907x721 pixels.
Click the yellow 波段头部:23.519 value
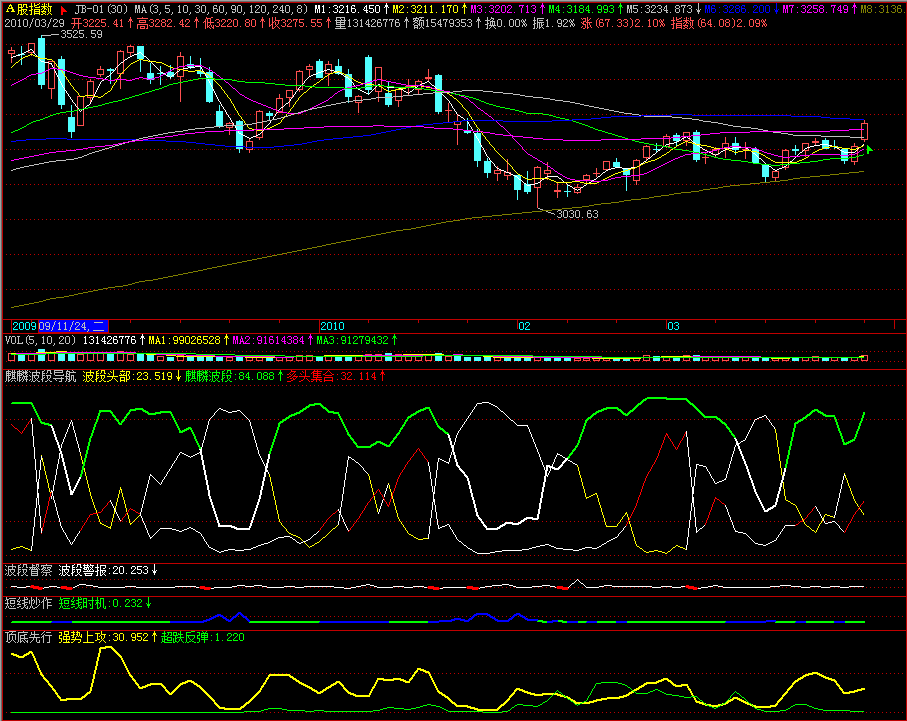128,377
